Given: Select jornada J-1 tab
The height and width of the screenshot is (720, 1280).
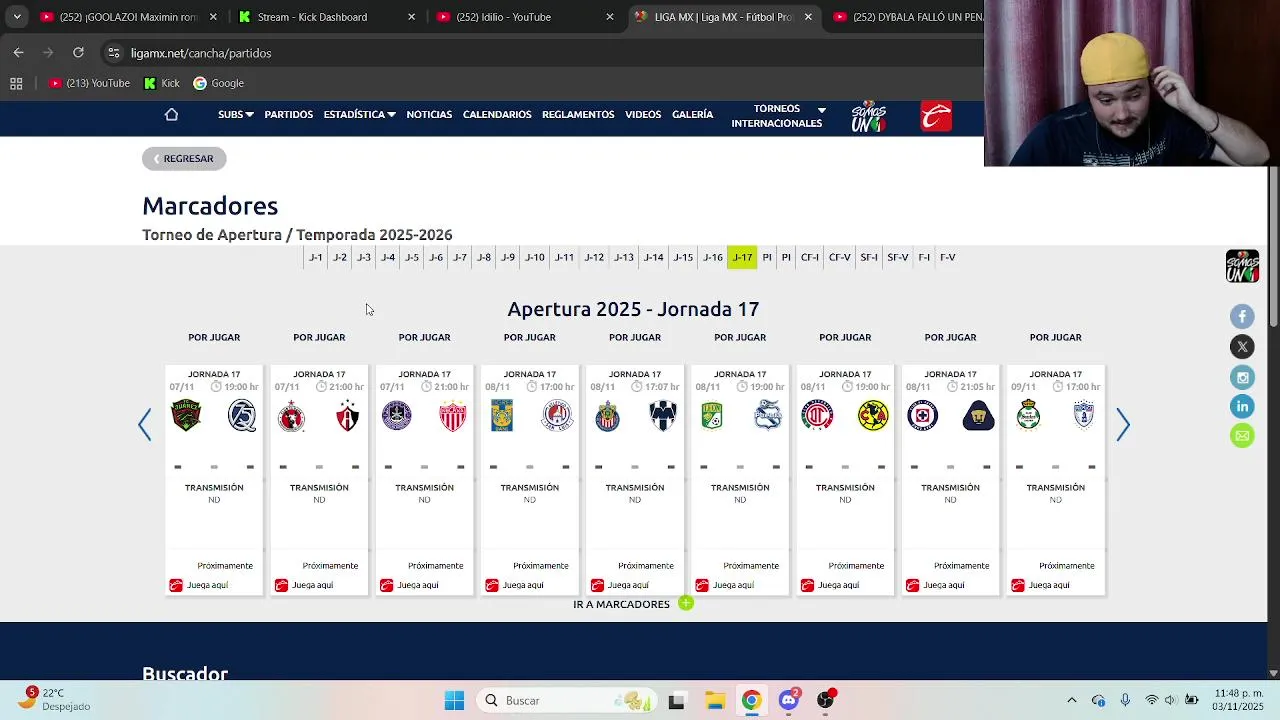Looking at the screenshot, I should coord(316,257).
